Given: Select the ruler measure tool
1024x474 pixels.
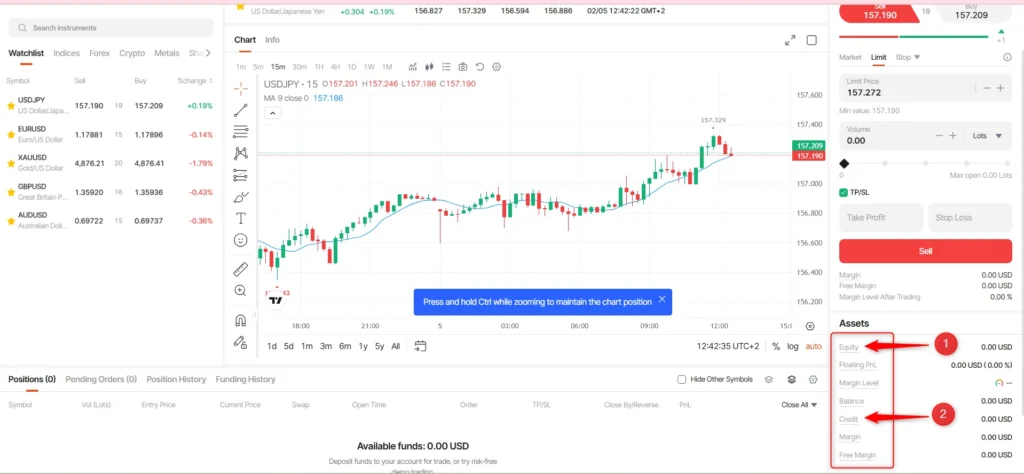Looking at the screenshot, I should [240, 269].
